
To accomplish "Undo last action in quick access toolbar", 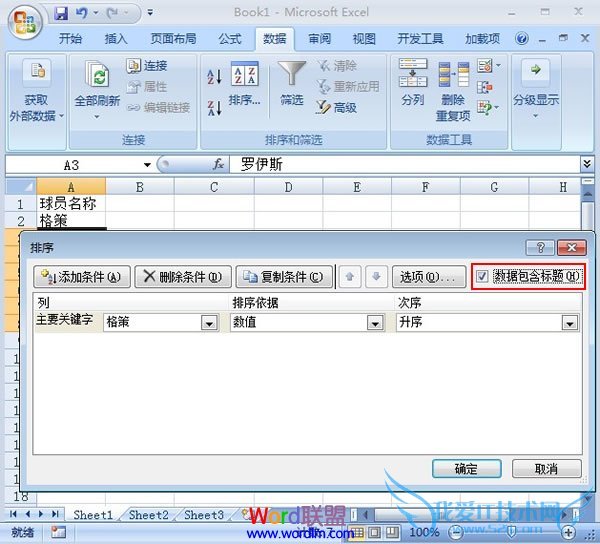I will click(x=81, y=13).
